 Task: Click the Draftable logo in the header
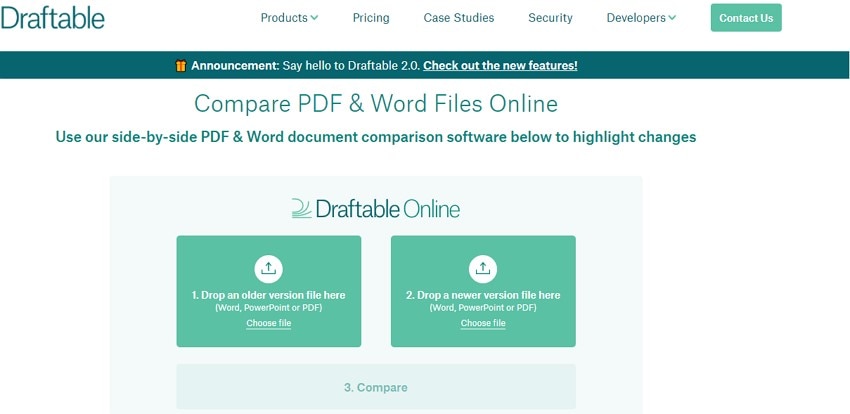pyautogui.click(x=52, y=18)
